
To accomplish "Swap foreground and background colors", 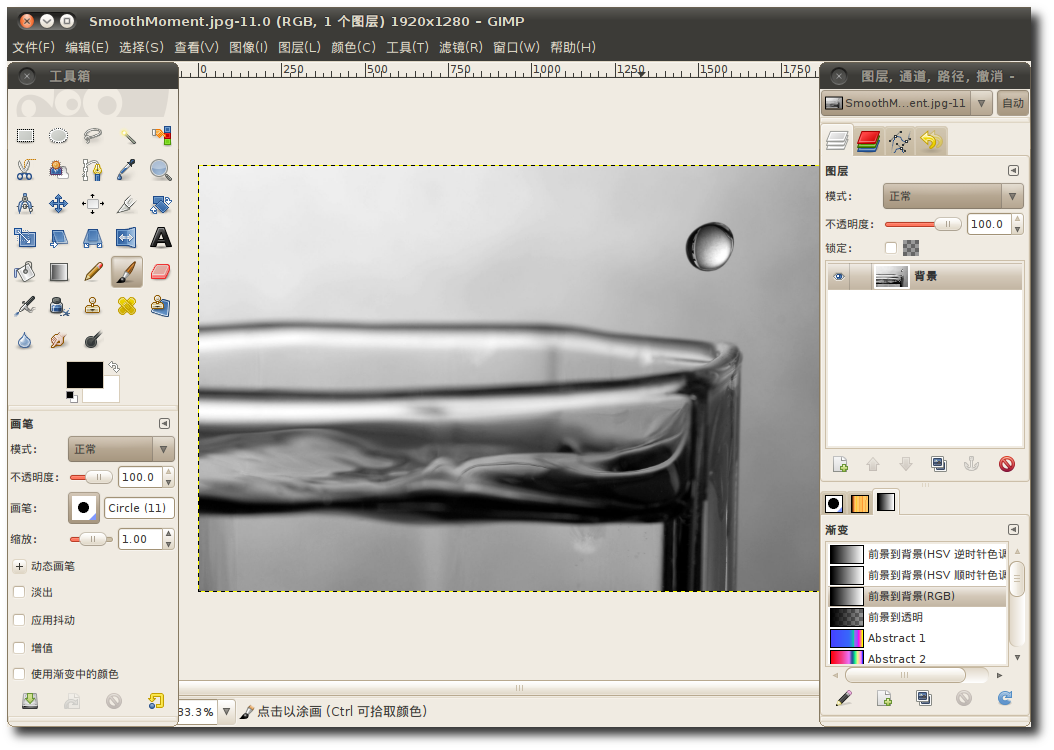I will point(114,367).
